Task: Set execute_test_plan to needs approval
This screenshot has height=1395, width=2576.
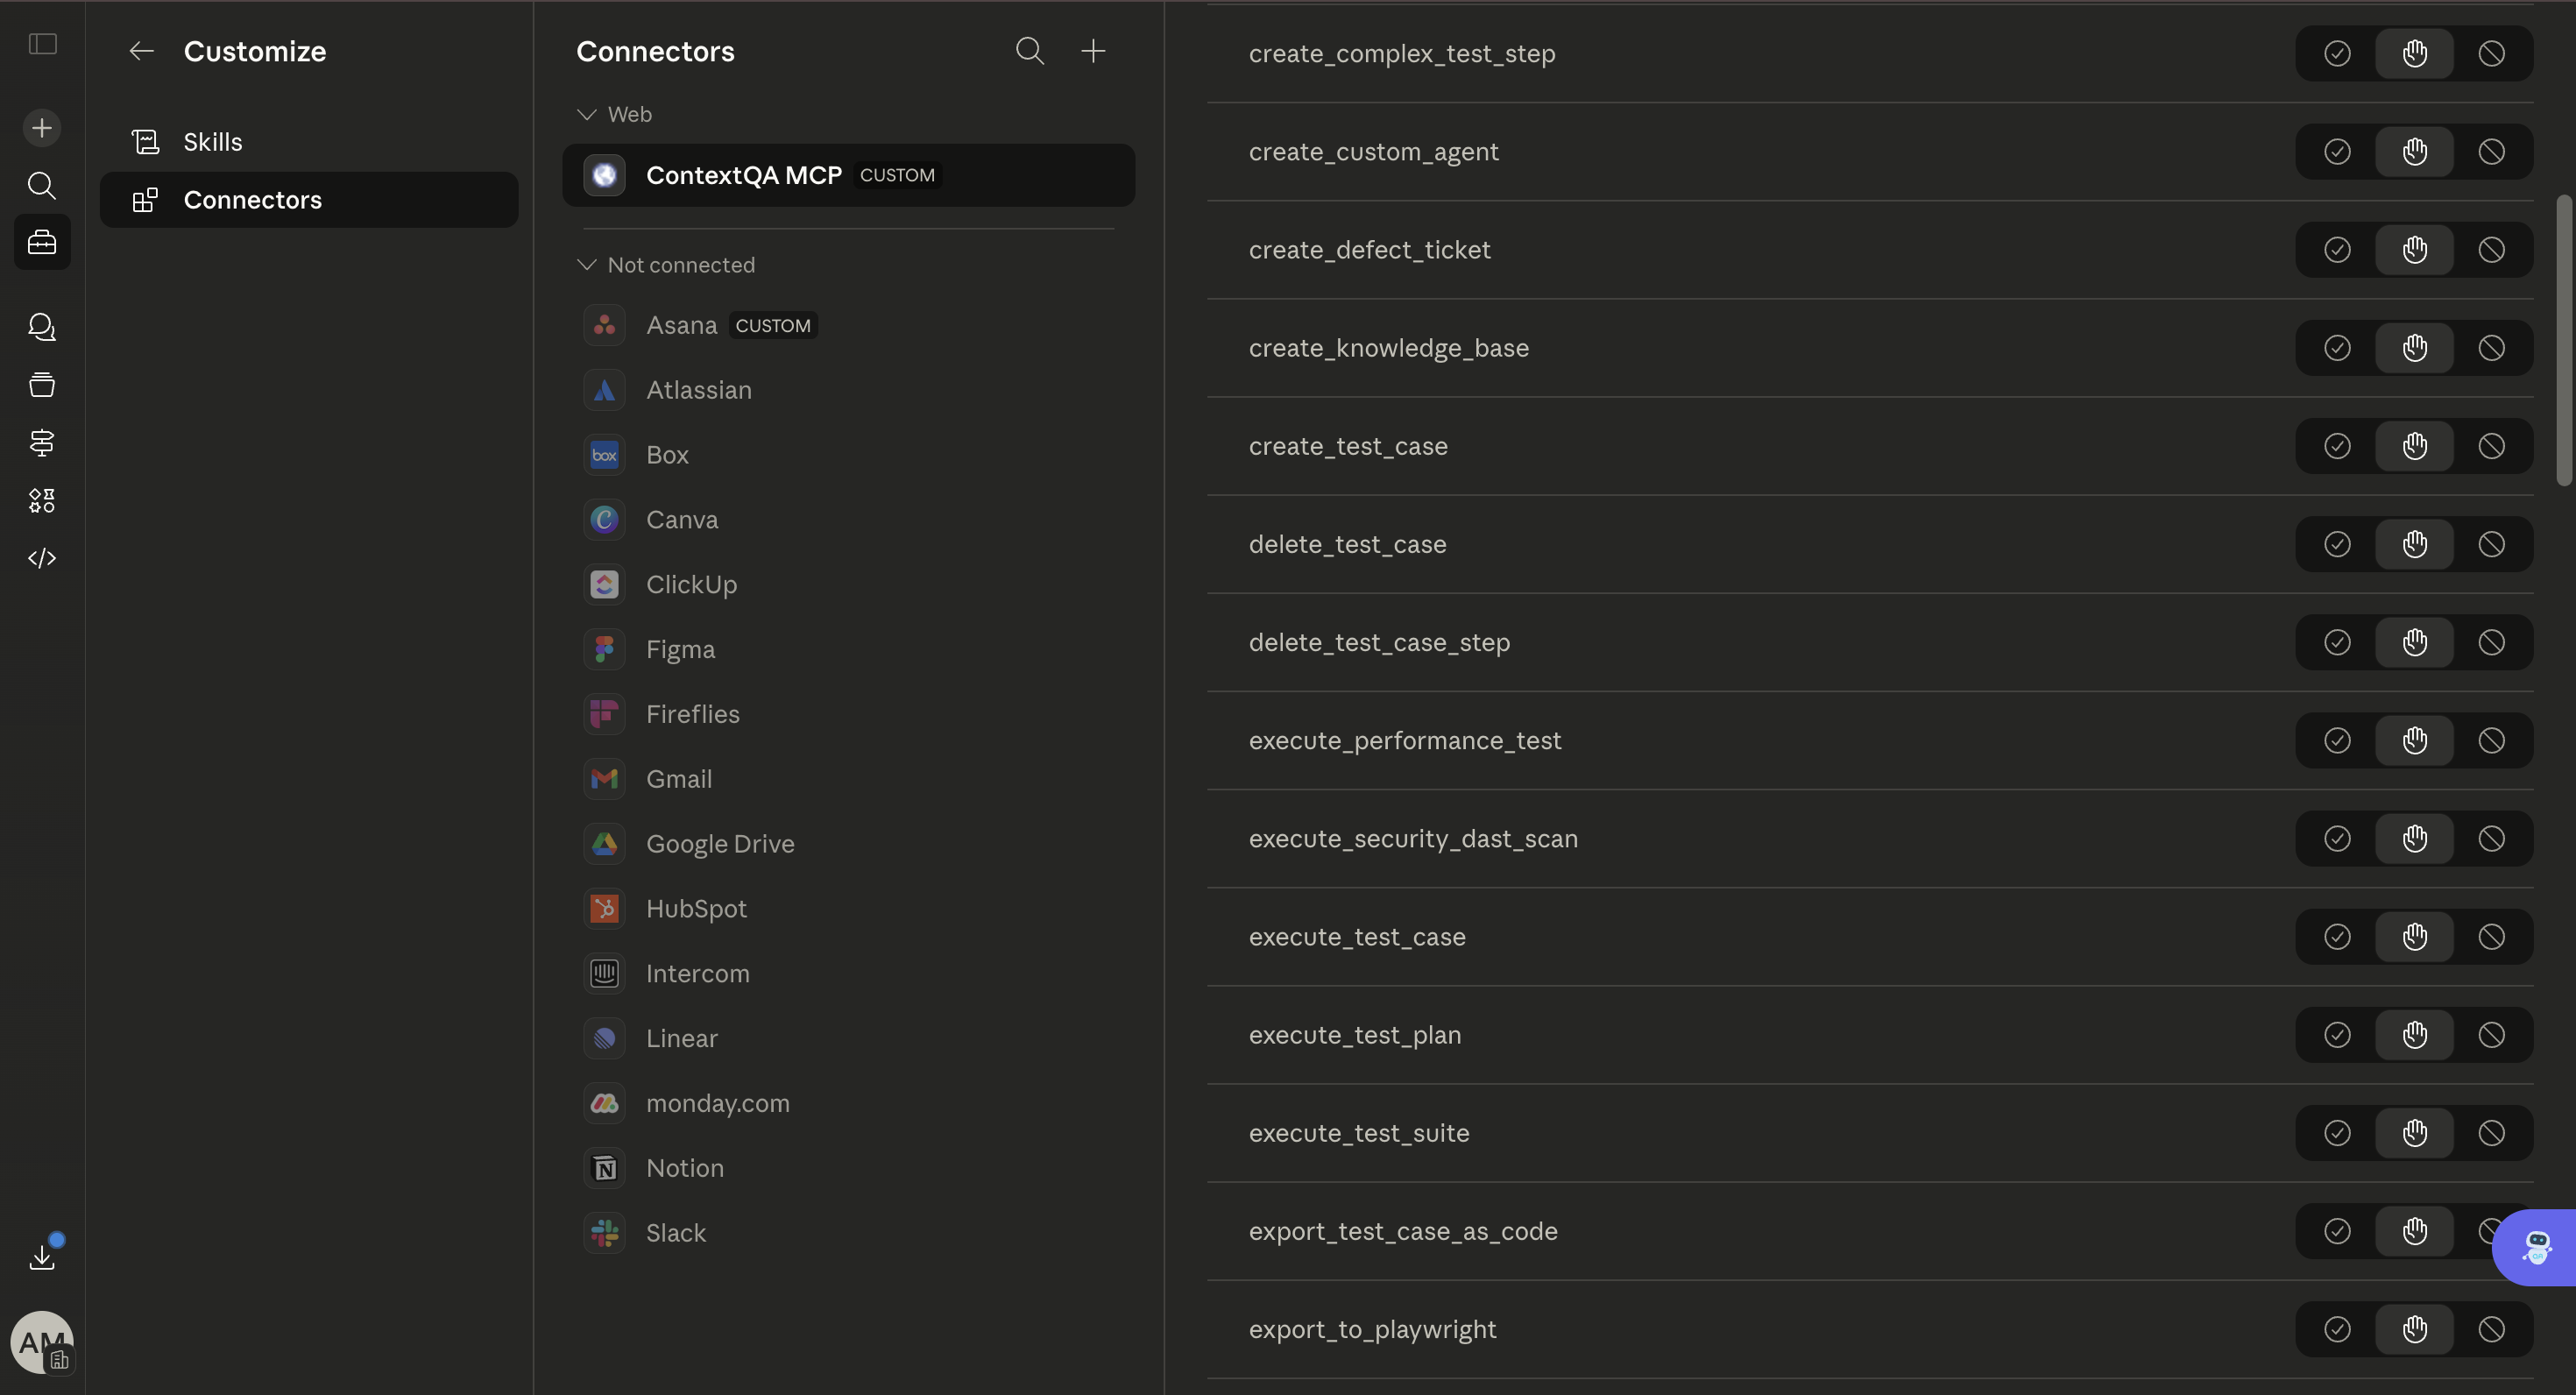Action: pos(2414,1035)
